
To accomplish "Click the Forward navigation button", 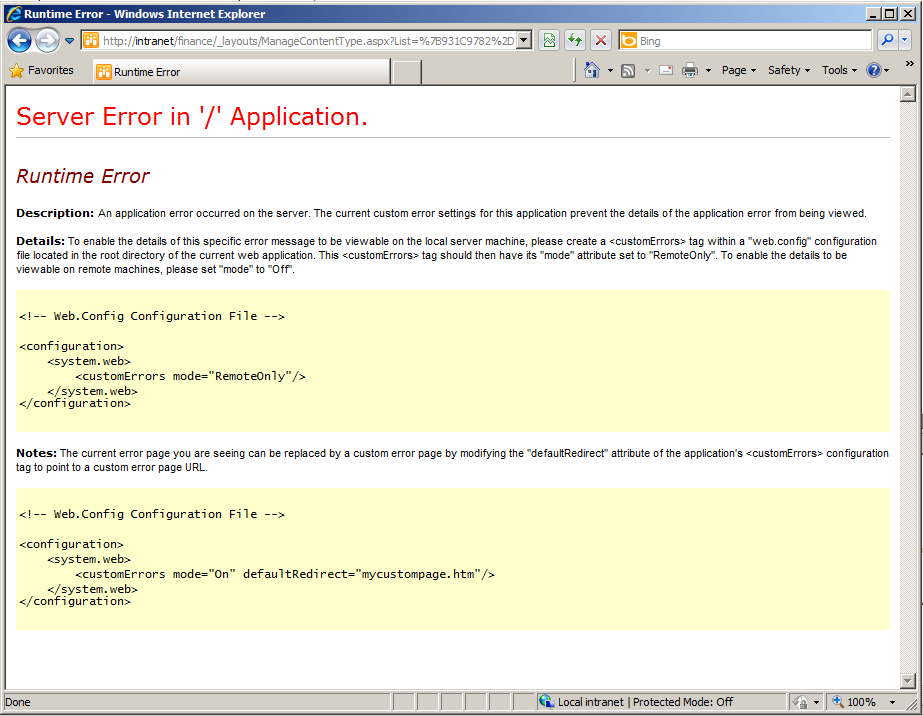I will click(47, 41).
